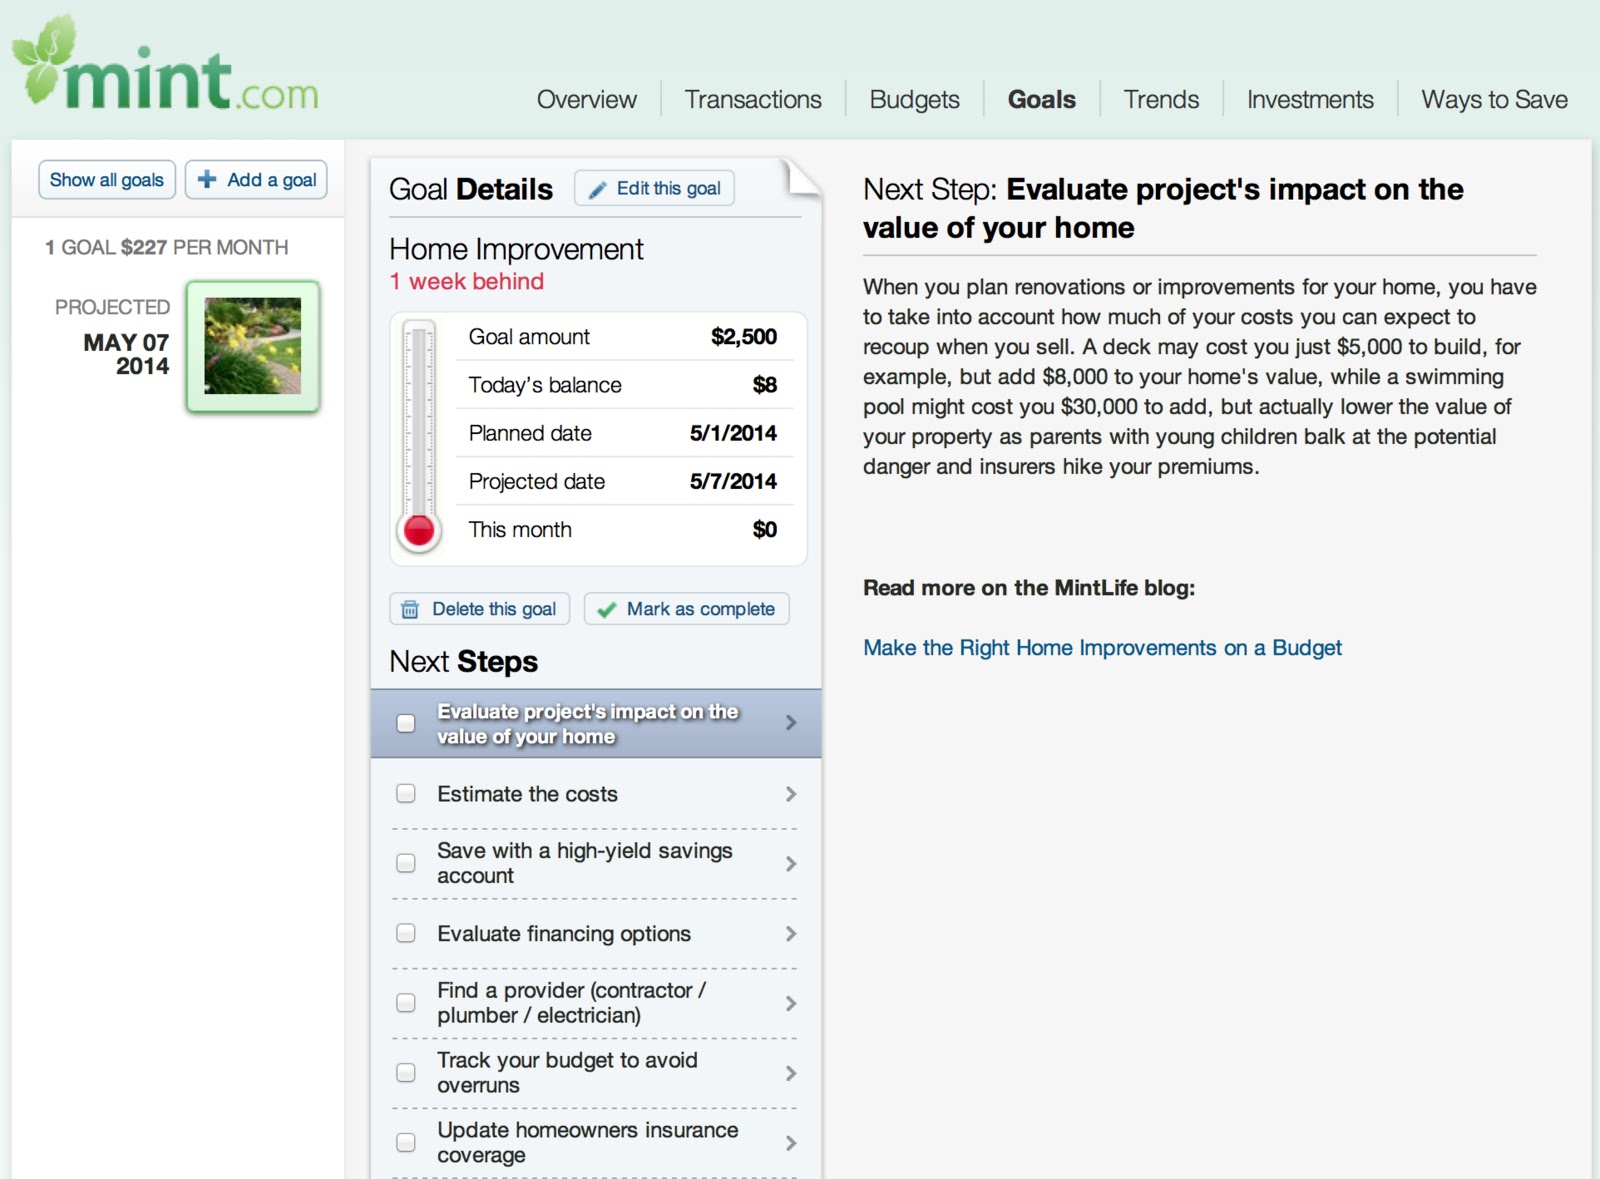
Task: Click the trash icon to delete this goal
Action: [x=409, y=608]
